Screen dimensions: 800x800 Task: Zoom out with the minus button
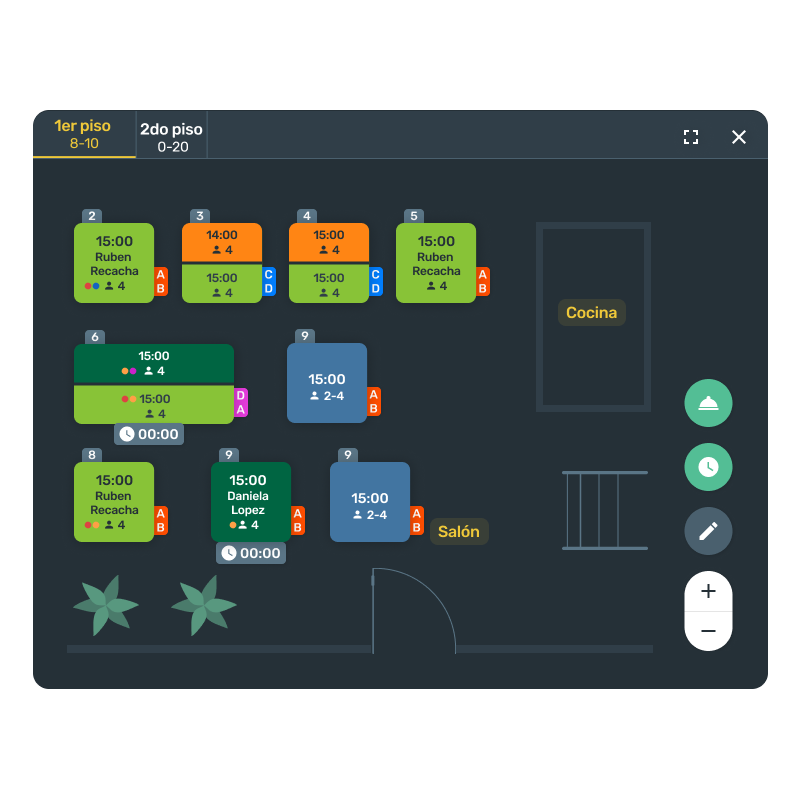coord(708,631)
